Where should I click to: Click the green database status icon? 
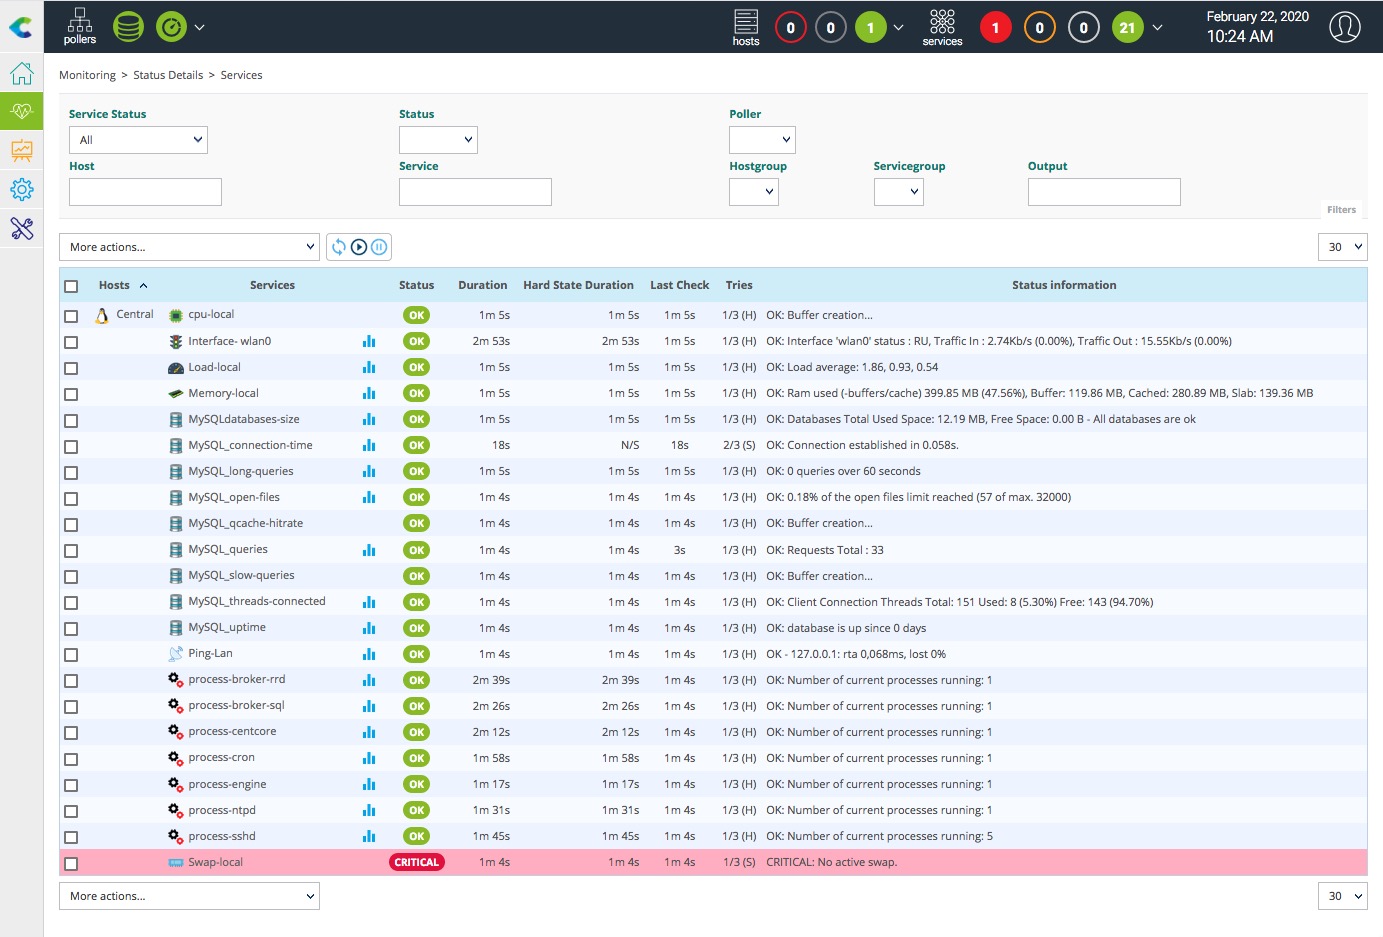[128, 27]
